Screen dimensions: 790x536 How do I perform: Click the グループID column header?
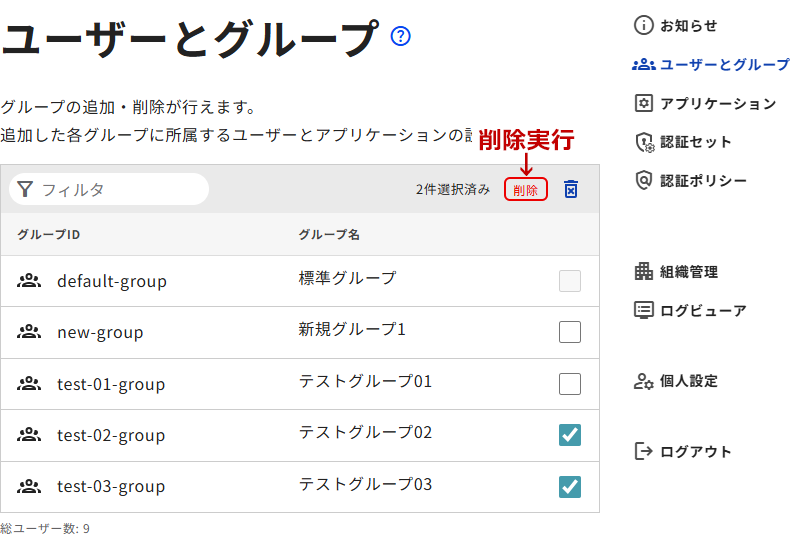click(x=48, y=234)
